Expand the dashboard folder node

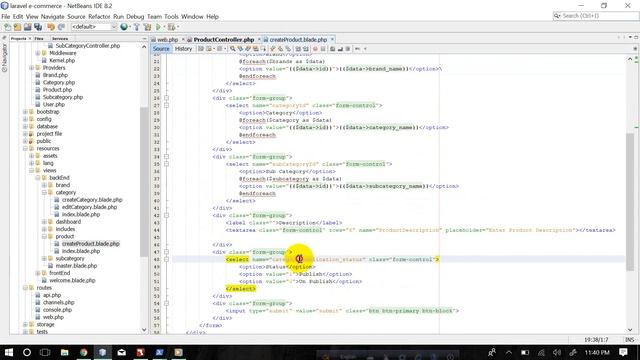[44, 222]
